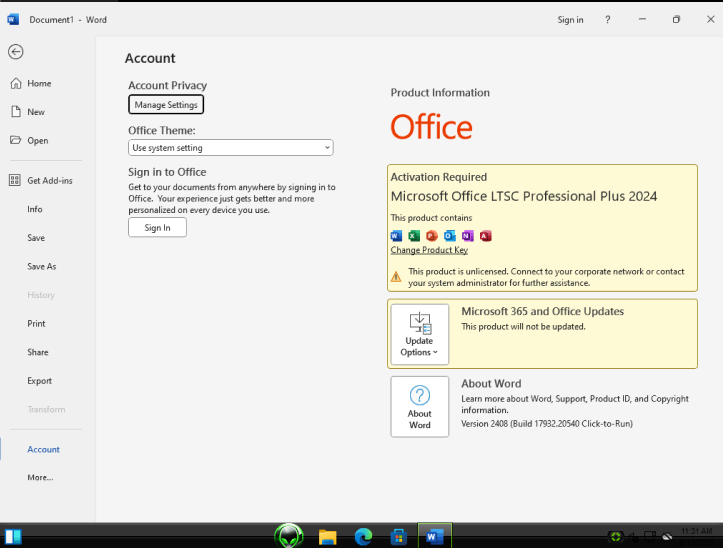Expand the Office Theme dropdown
The height and width of the screenshot is (548, 723).
point(231,148)
